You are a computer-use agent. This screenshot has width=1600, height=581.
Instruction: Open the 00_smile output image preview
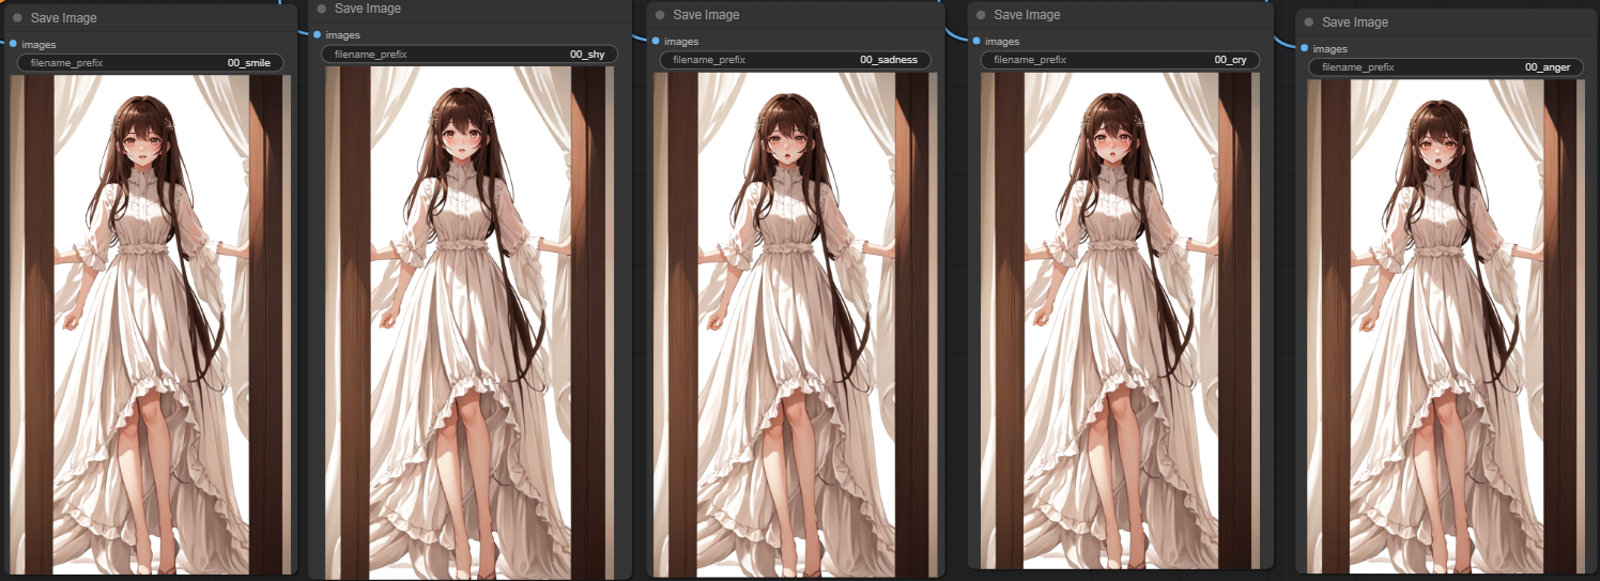[151, 324]
